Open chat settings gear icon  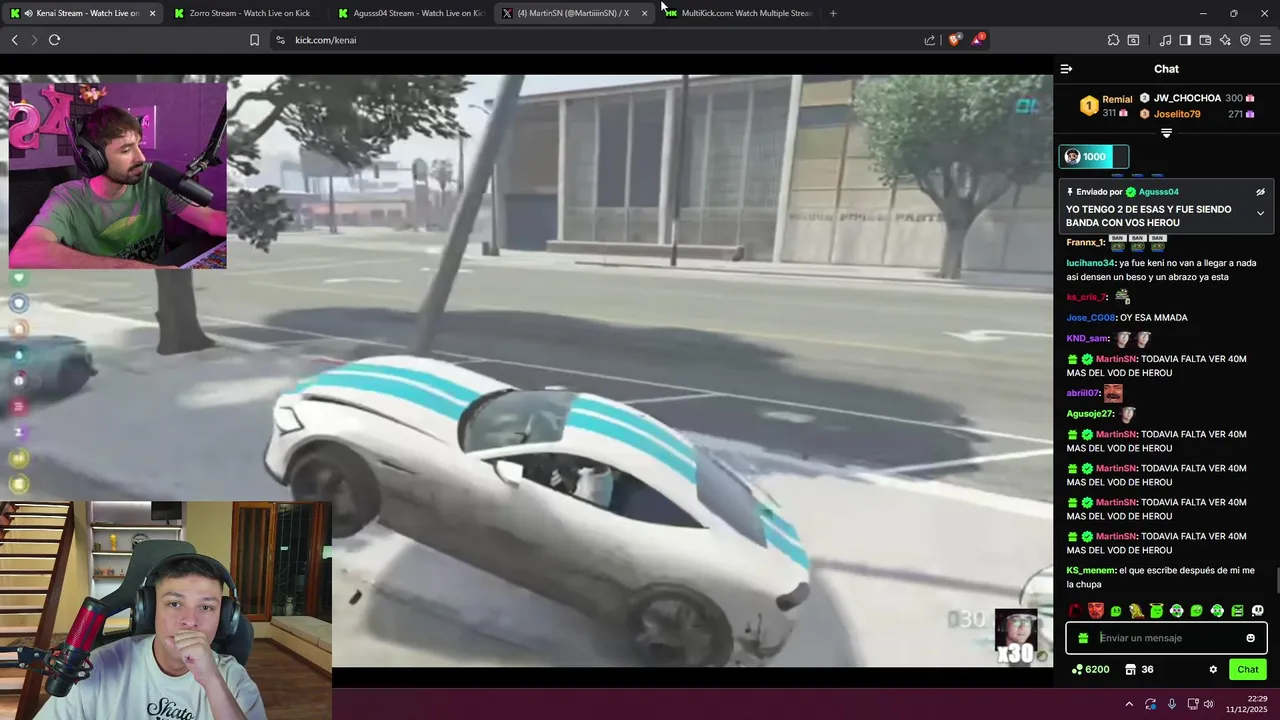[1213, 670]
